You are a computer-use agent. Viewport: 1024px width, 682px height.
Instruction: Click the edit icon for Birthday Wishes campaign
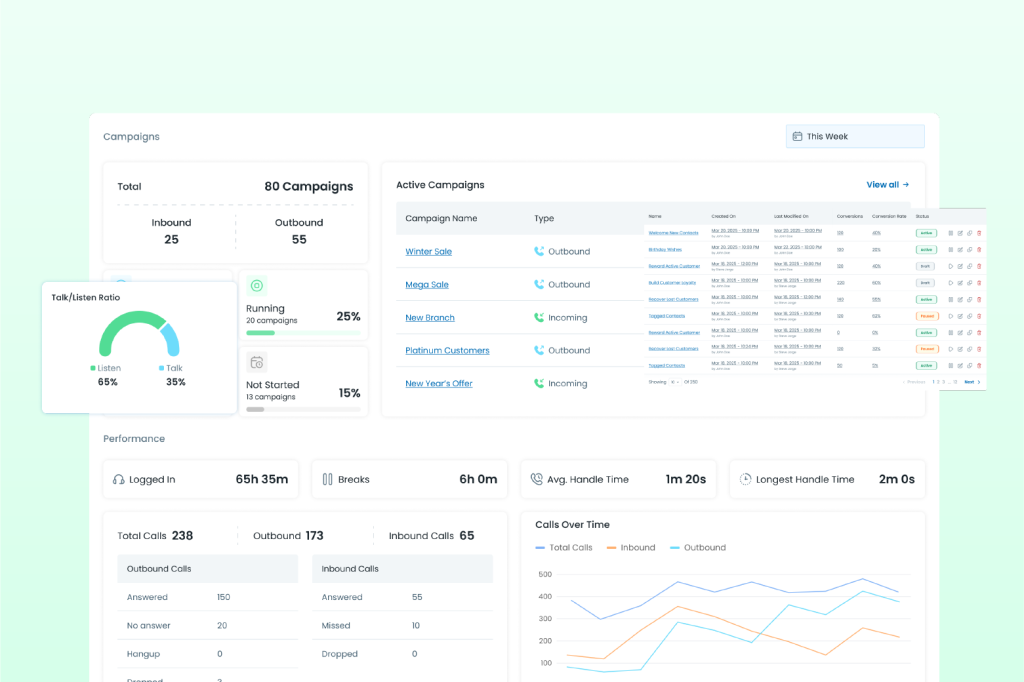pos(959,250)
